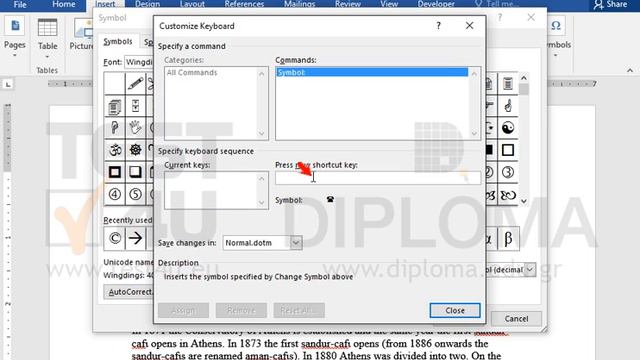Click Close button in Customize Keyboard
The width and height of the screenshot is (640, 360).
[x=455, y=310]
